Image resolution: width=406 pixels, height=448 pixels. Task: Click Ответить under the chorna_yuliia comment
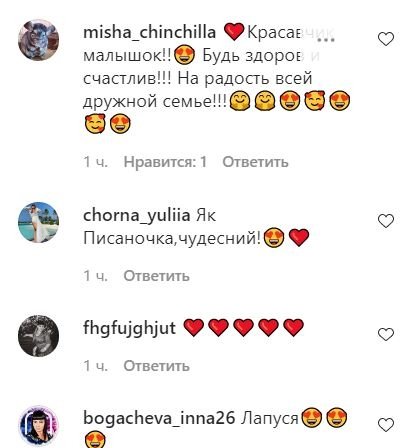pyautogui.click(x=156, y=276)
